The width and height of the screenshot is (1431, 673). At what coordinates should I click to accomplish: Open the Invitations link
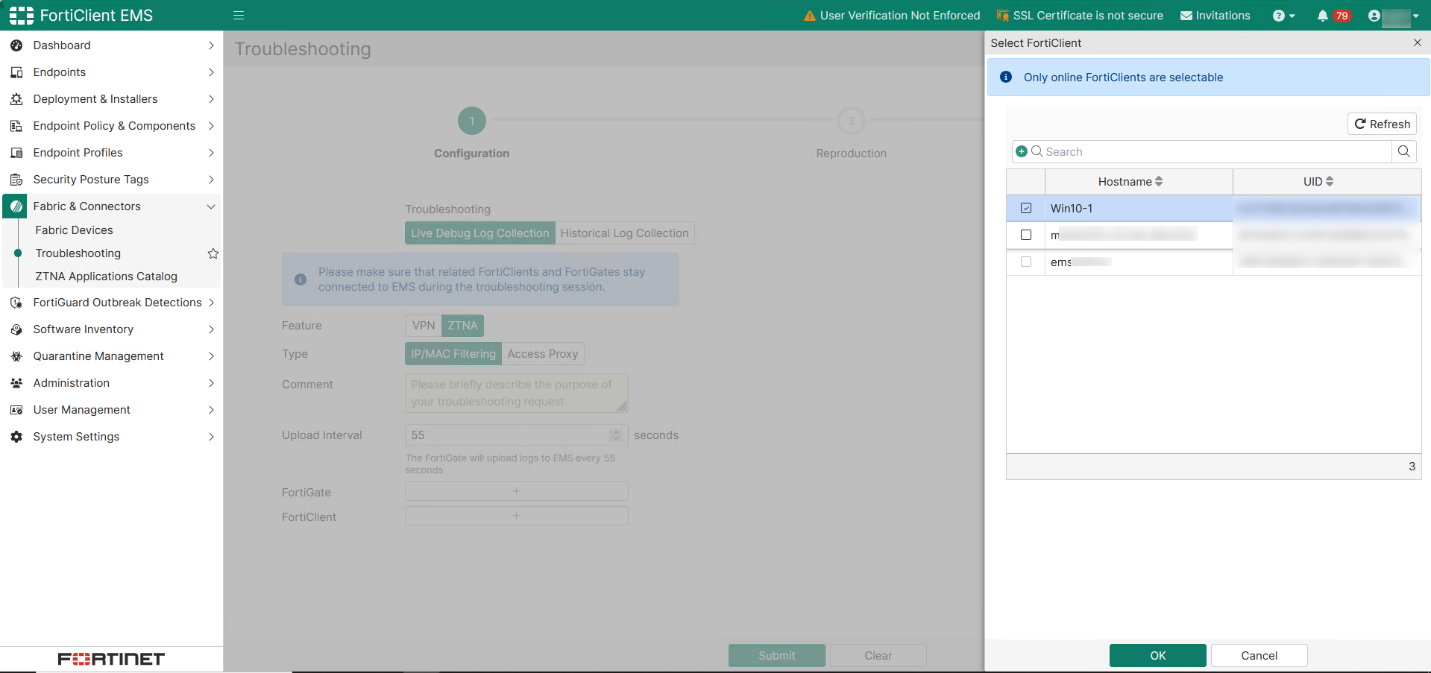click(1215, 16)
